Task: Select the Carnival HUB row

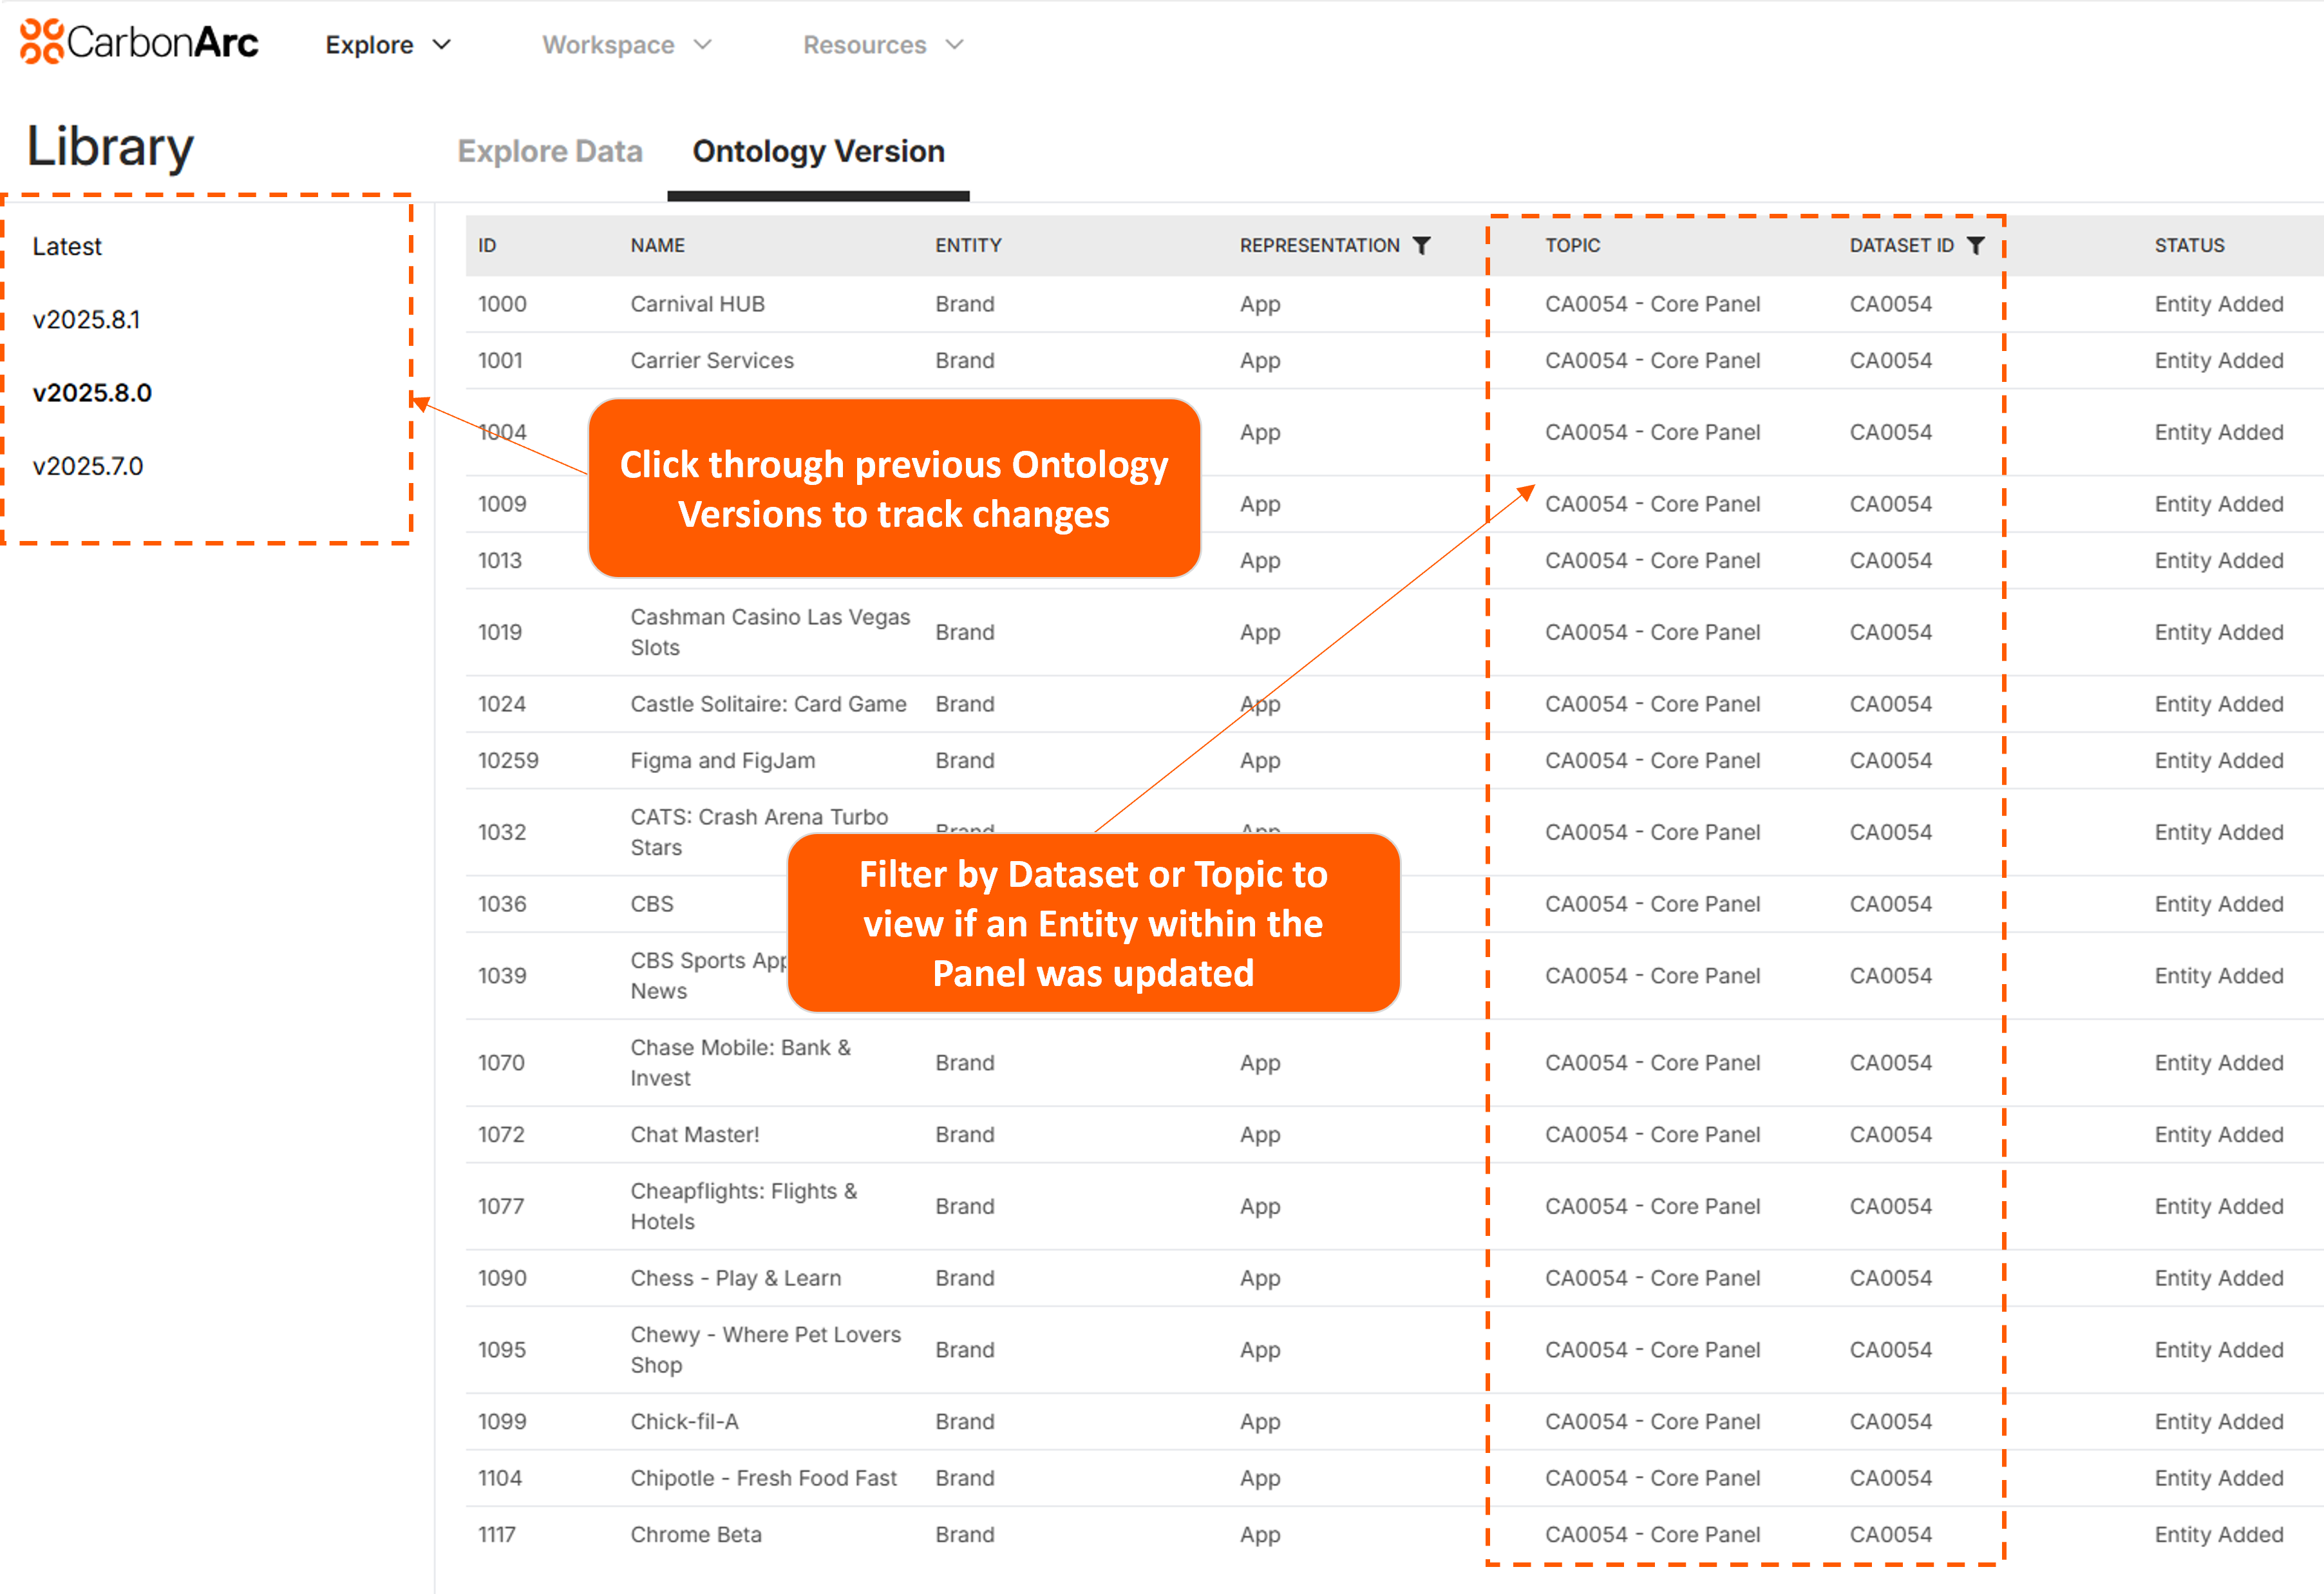Action: coord(697,304)
